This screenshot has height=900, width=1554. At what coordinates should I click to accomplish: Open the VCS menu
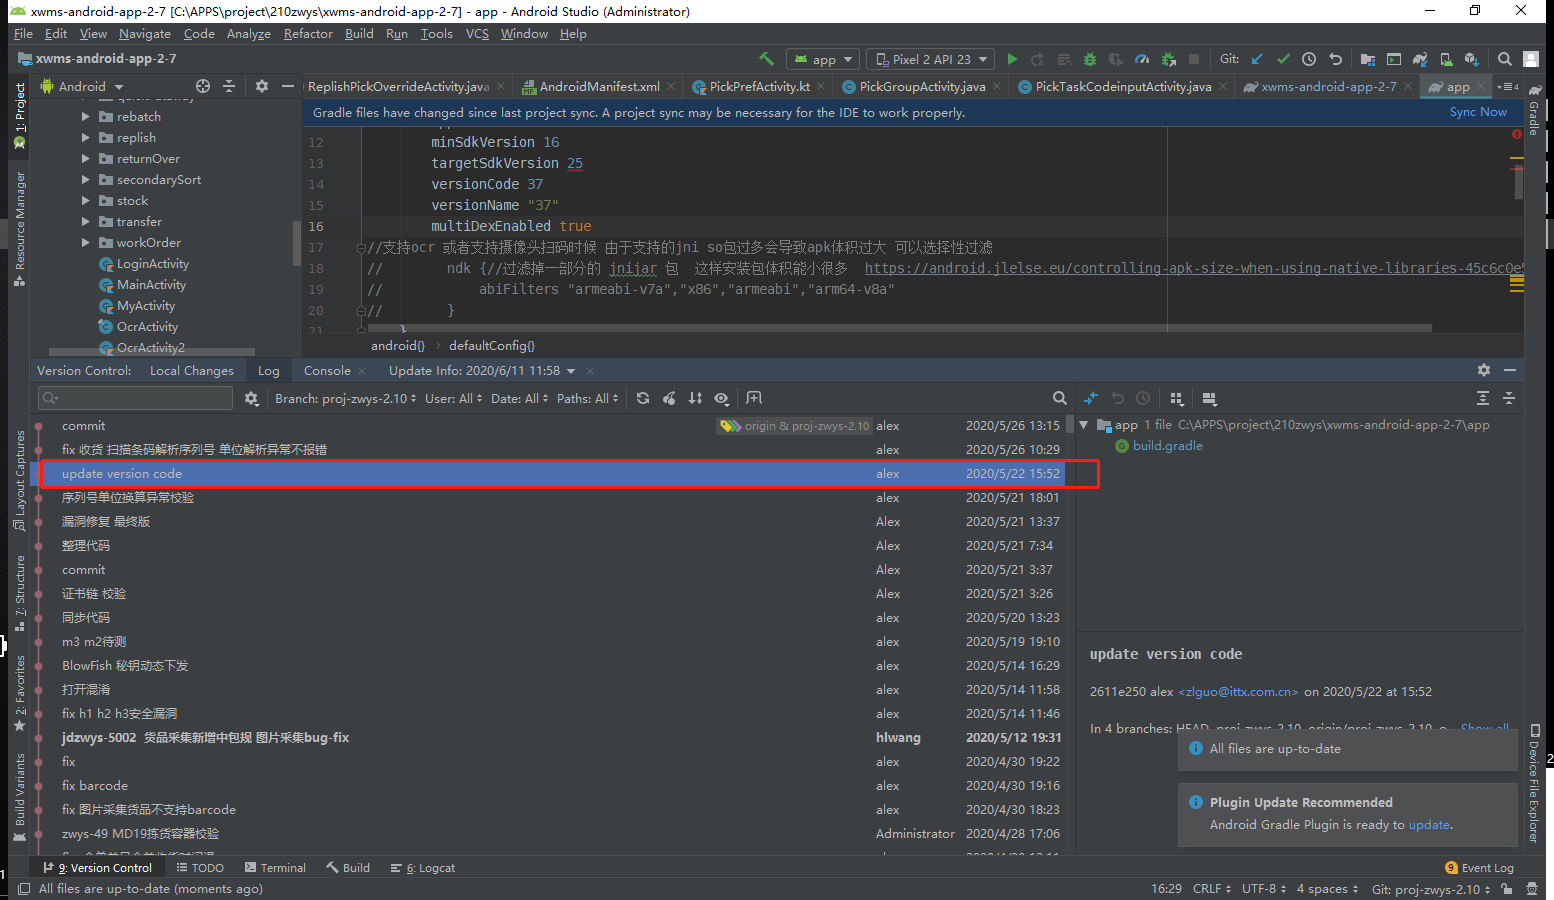477,33
